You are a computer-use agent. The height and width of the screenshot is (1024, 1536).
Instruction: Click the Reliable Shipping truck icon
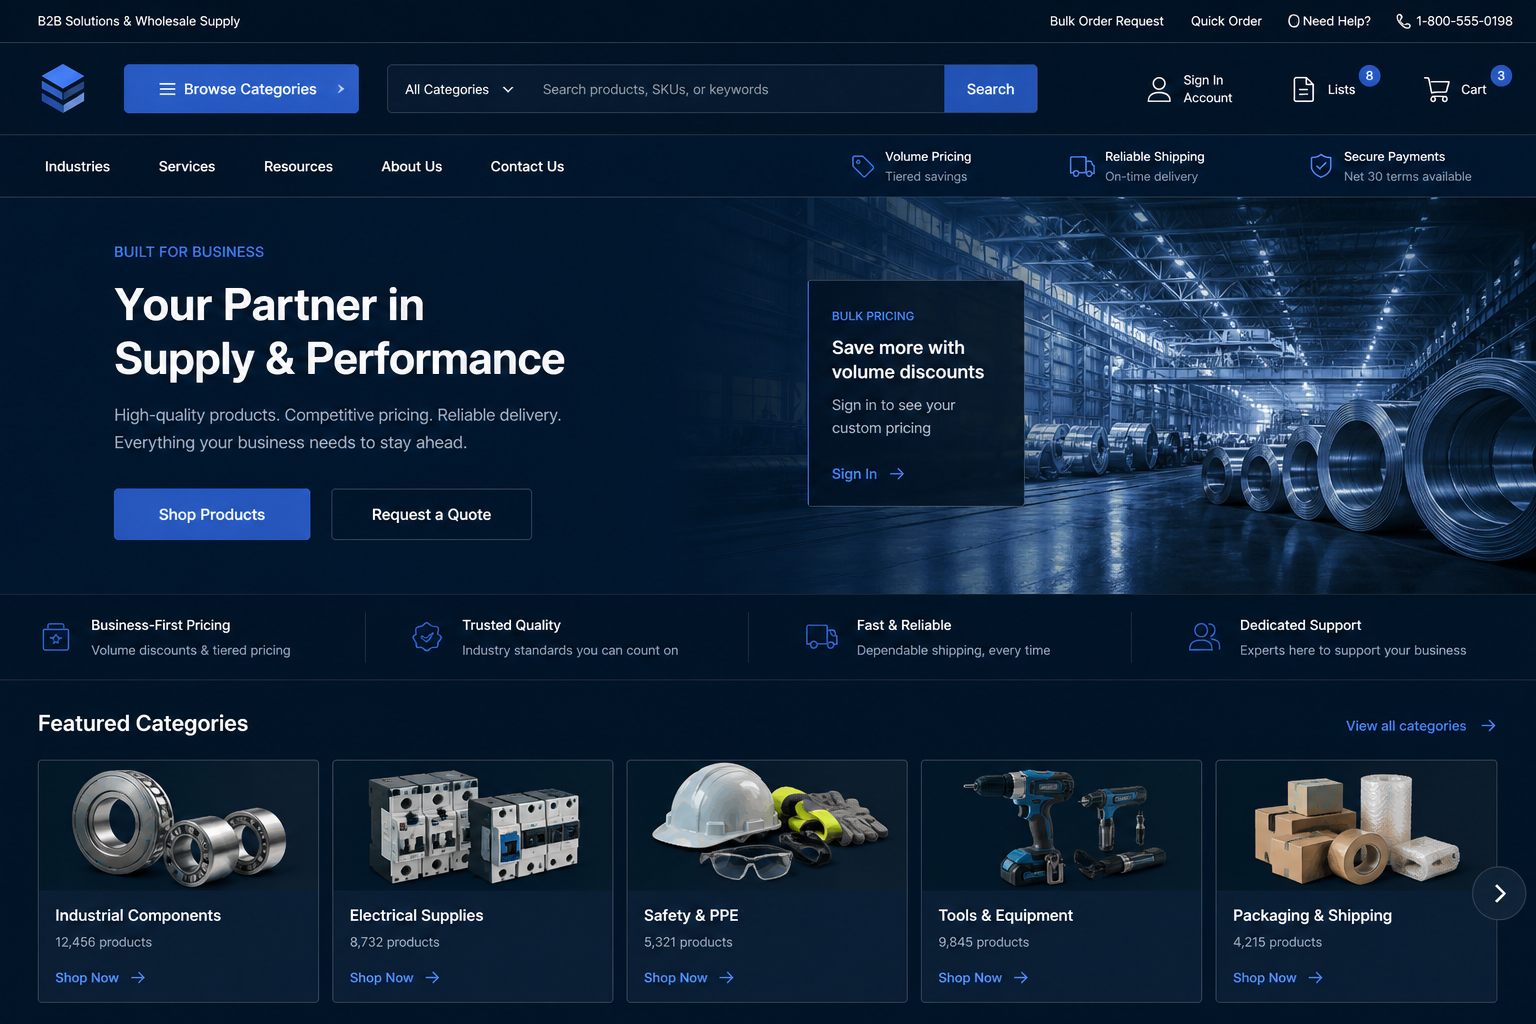[1082, 166]
